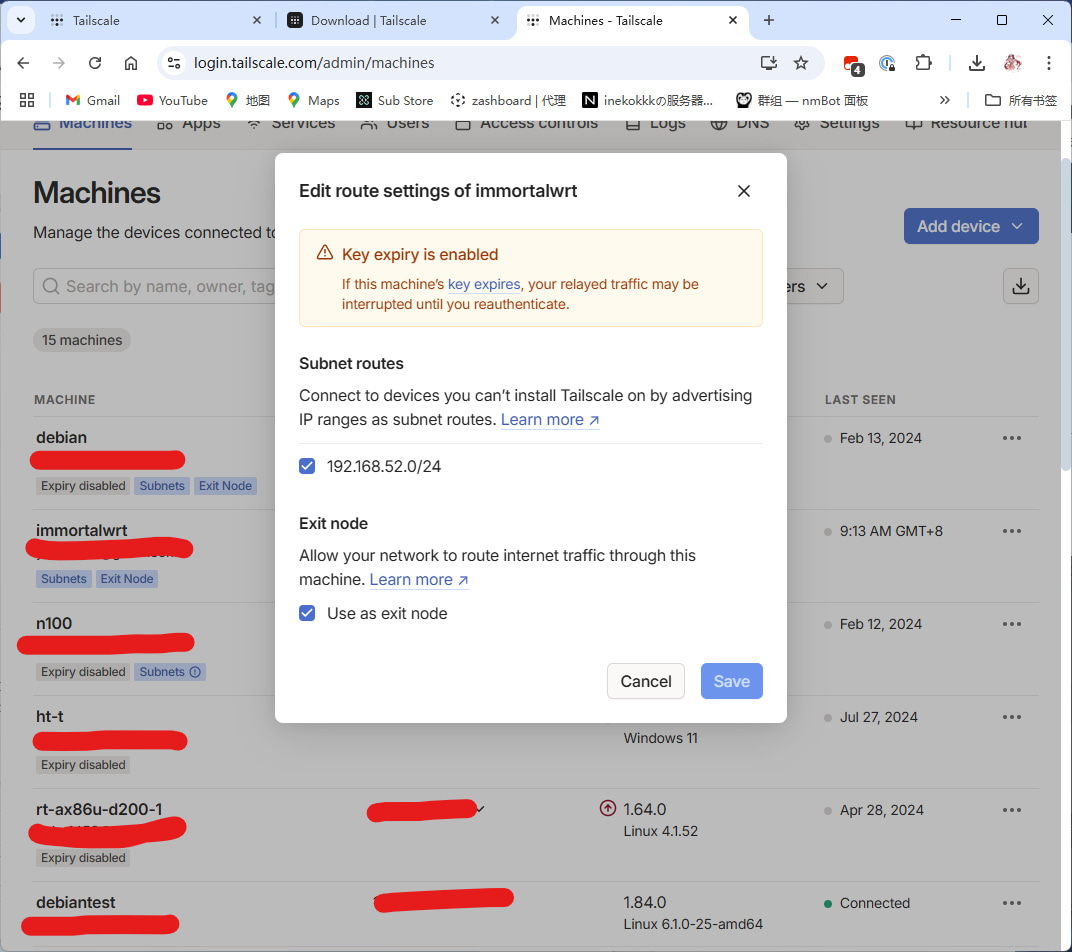The image size is (1072, 952).
Task: Click the download machines list icon
Action: [1020, 286]
